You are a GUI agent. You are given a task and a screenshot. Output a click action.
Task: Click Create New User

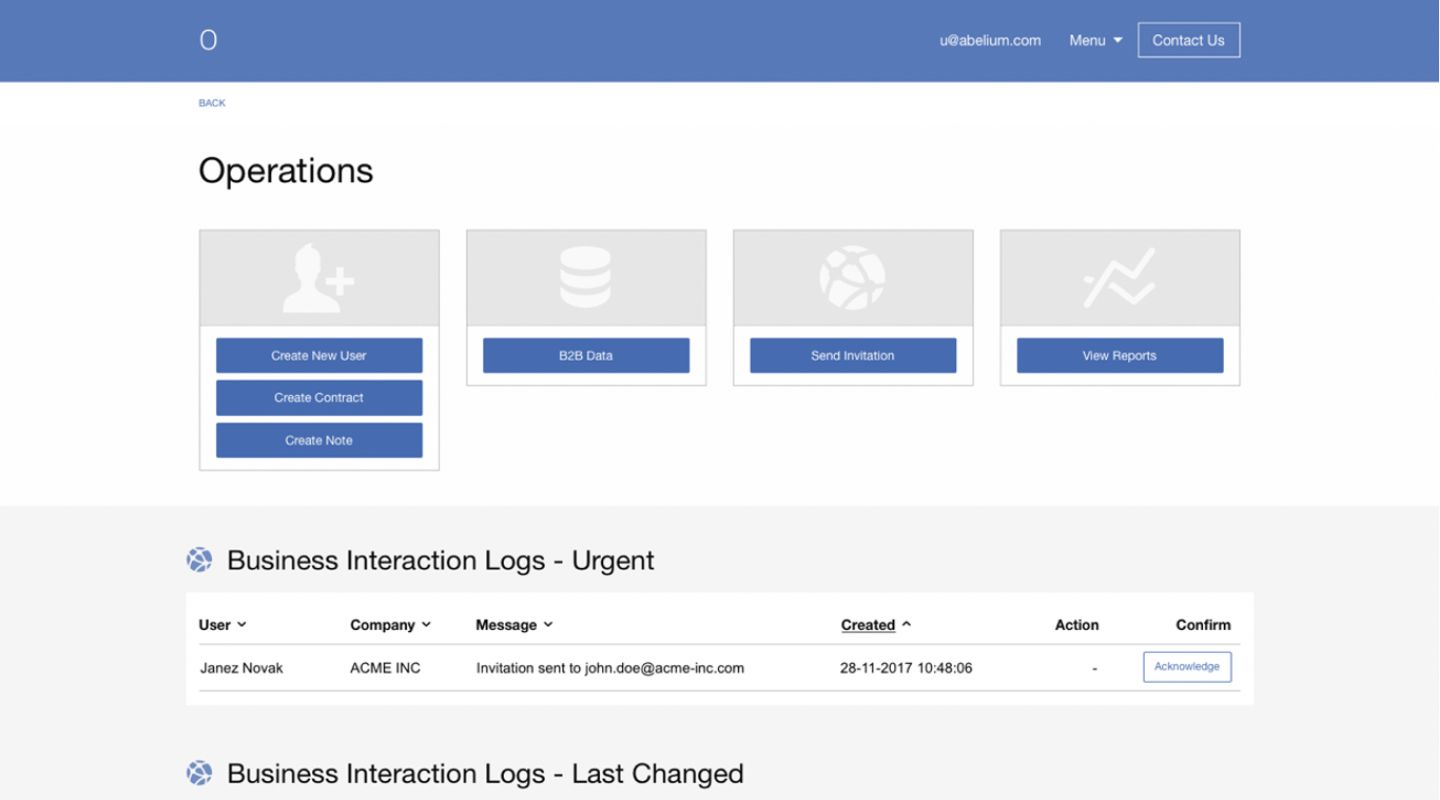click(319, 355)
